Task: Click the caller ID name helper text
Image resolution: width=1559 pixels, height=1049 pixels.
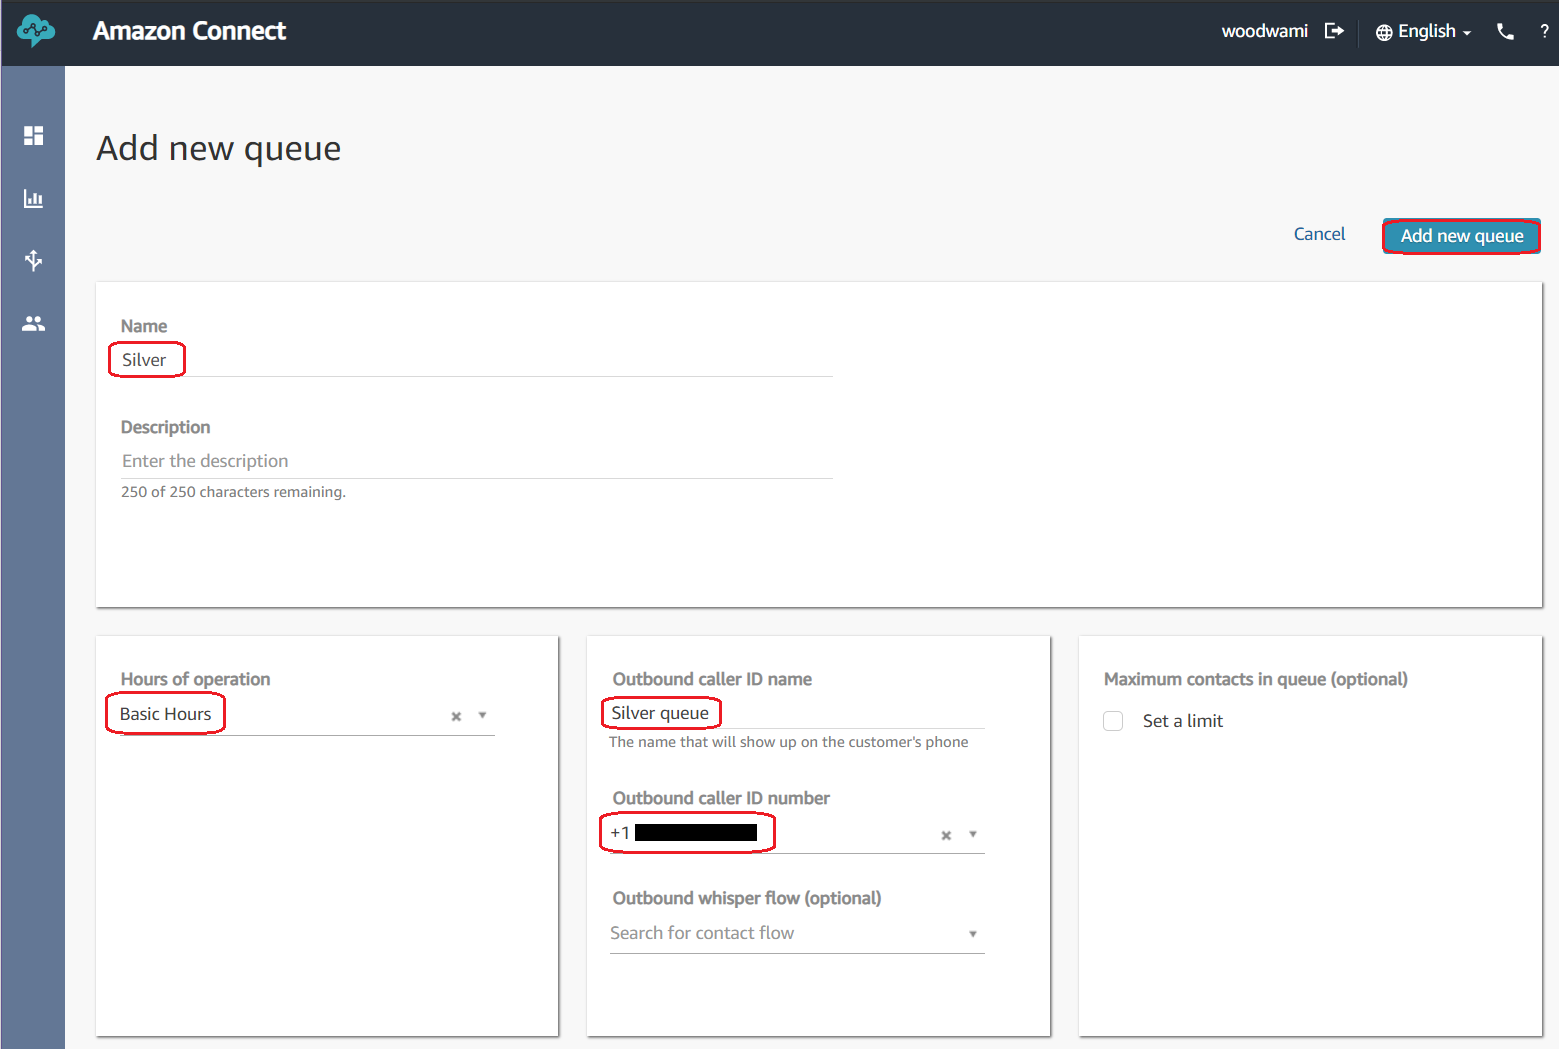Action: tap(788, 742)
